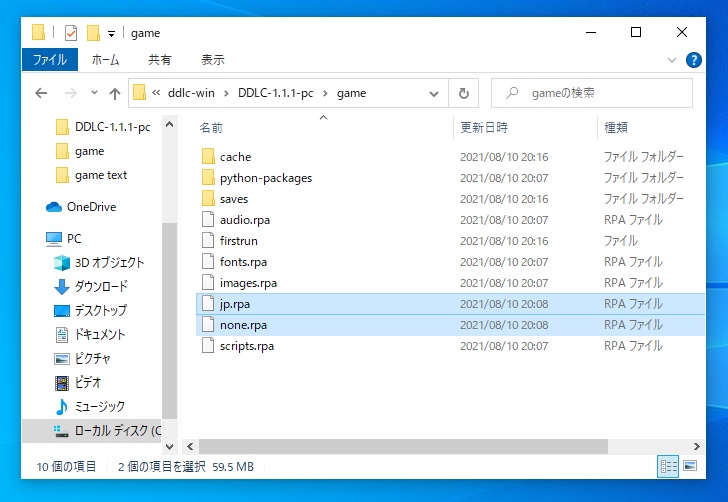Screen dimensions: 728x502
Task: Click the New folder quick access icon
Action: [x=93, y=33]
